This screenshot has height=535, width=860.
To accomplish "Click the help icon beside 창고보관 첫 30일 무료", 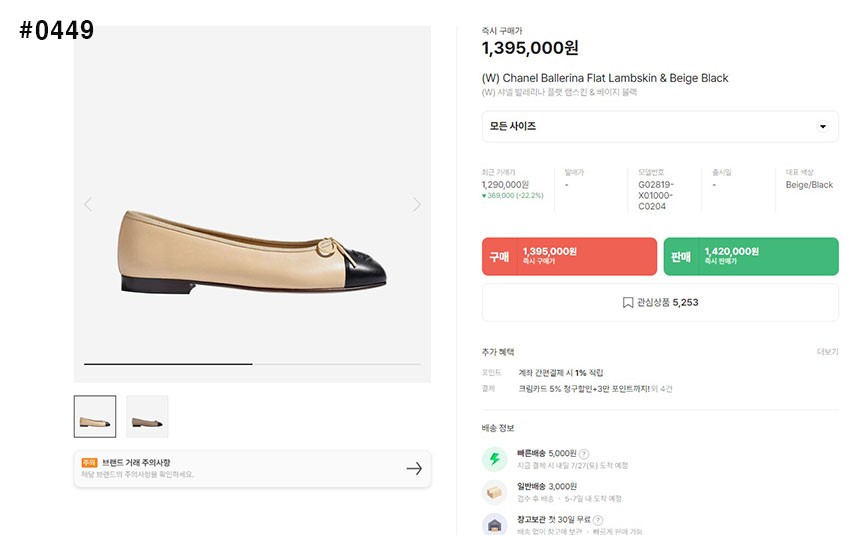I will pos(598,520).
